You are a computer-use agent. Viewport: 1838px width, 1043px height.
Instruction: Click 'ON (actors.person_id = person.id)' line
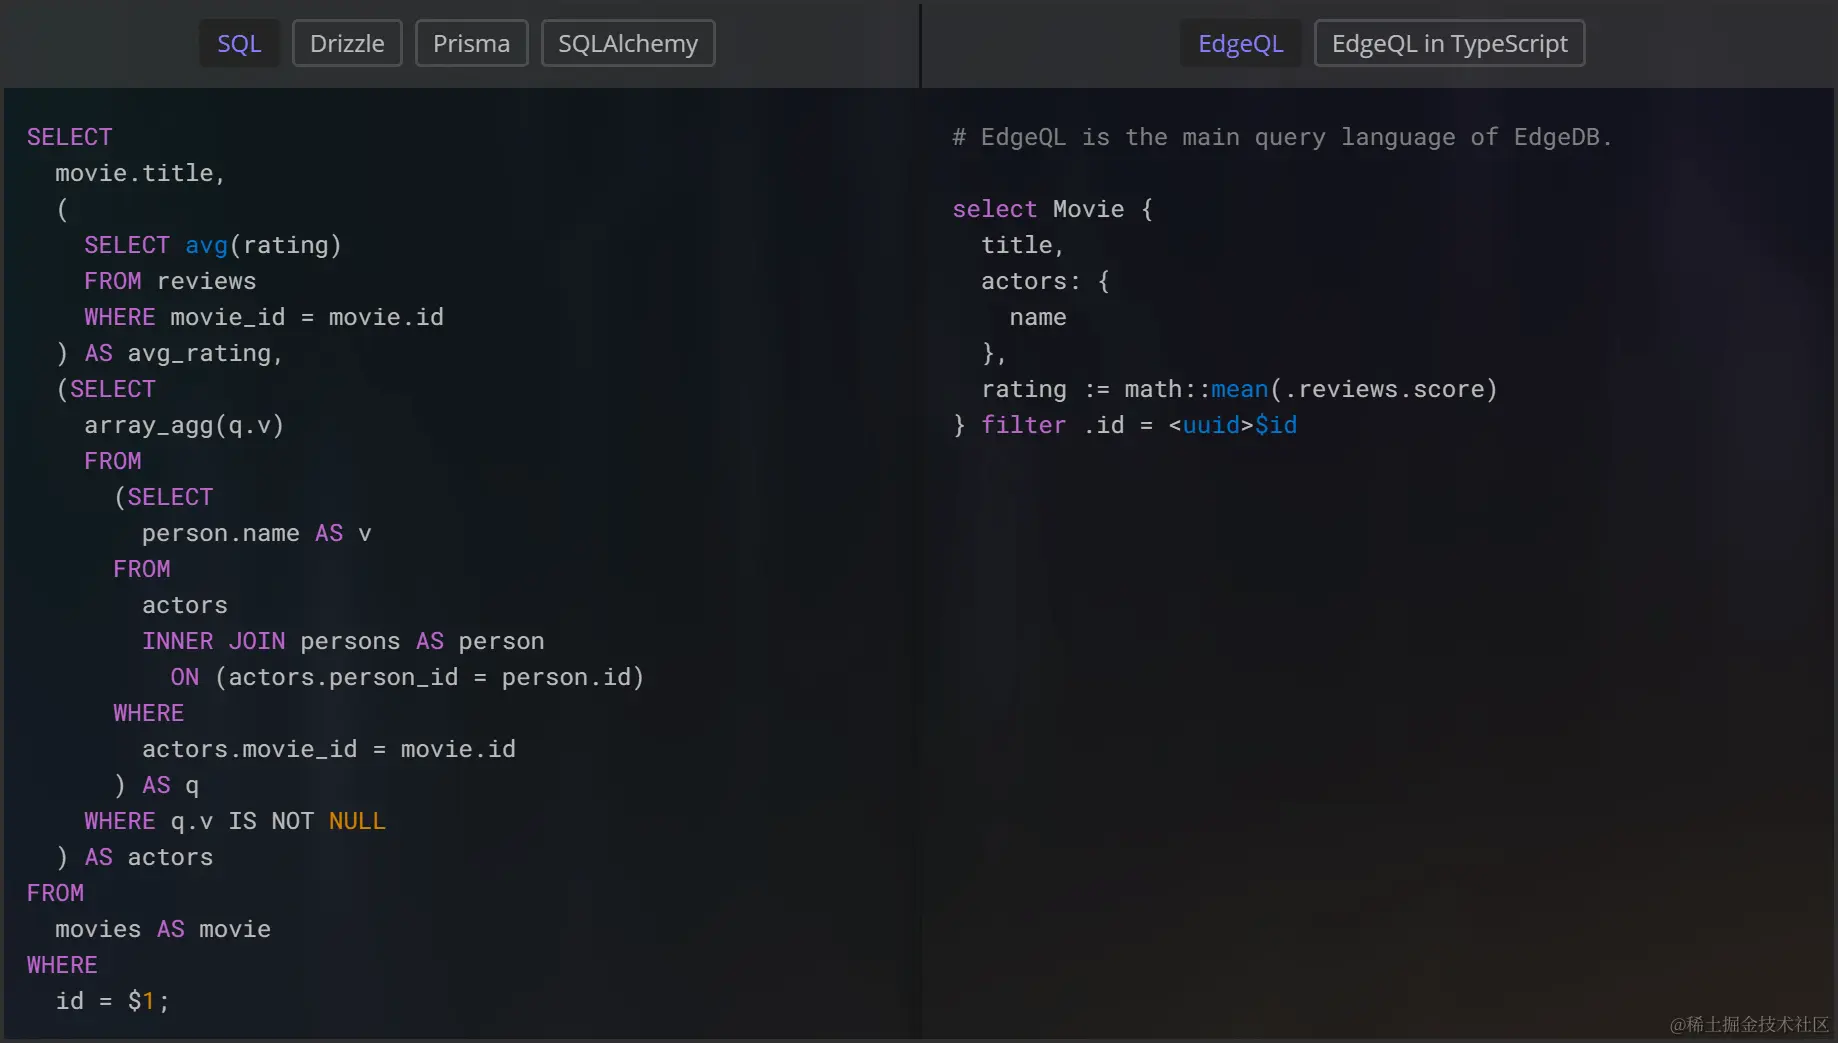click(407, 677)
